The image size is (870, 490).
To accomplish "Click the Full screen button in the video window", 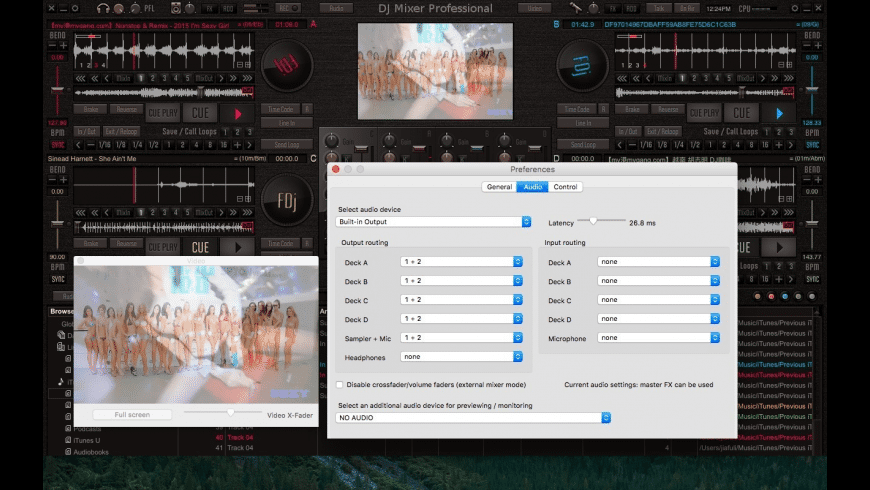I will click(132, 414).
